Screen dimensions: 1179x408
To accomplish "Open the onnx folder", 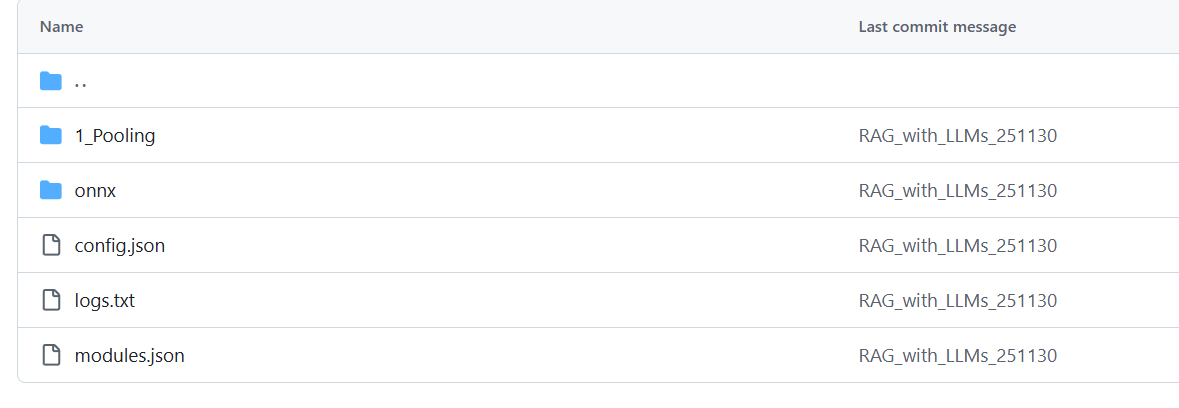I will click(x=95, y=191).
